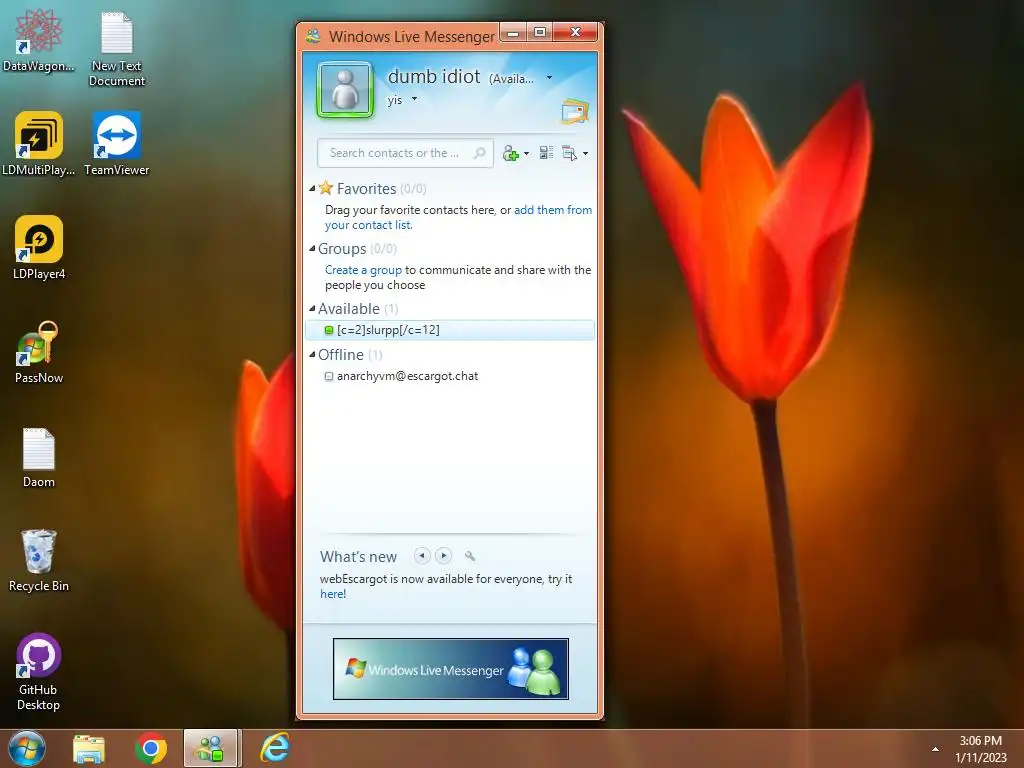This screenshot has height=768, width=1024.
Task: Click the user profile avatar picture
Action: pos(345,89)
